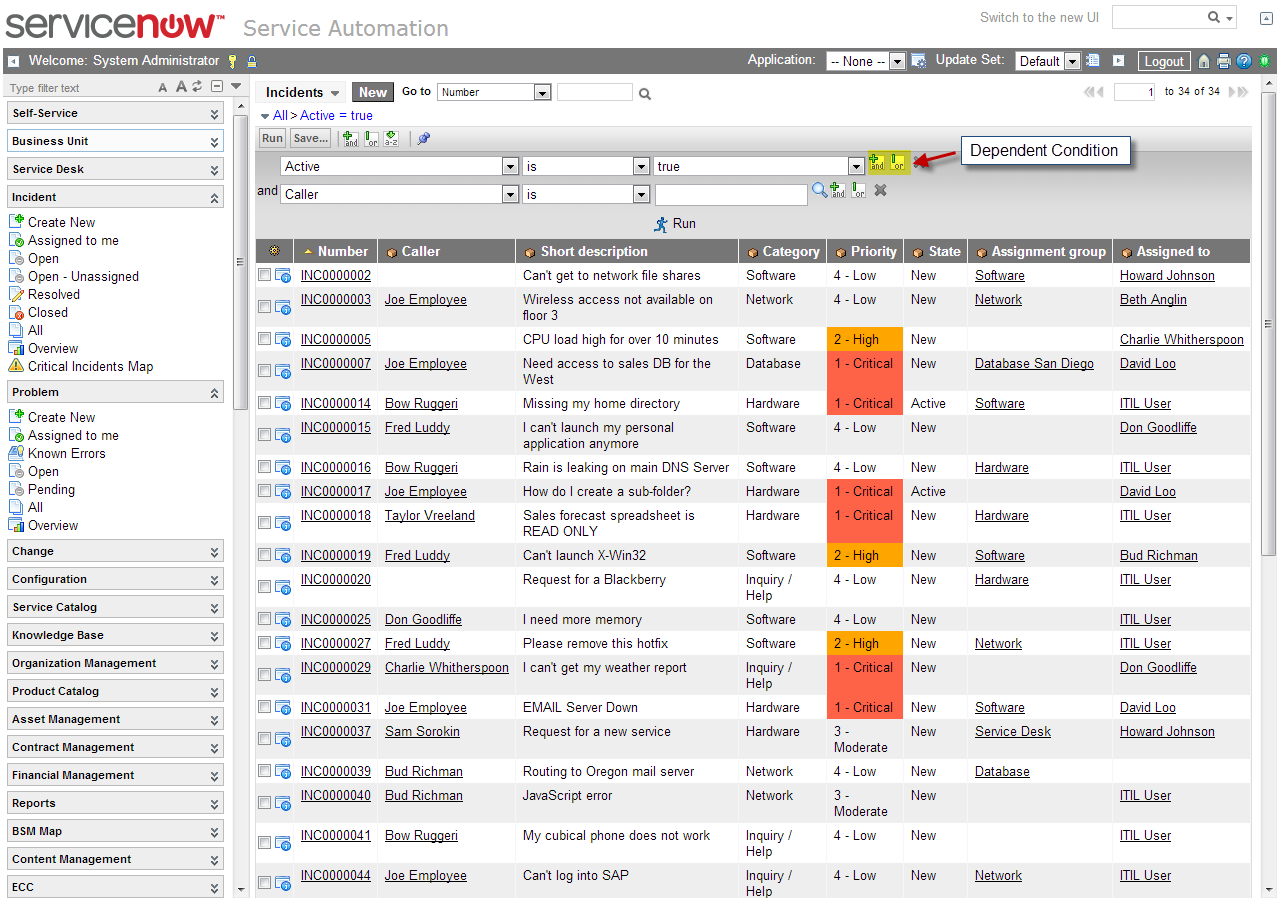Click the running man Run icon
This screenshot has height=899, width=1280.
point(661,224)
